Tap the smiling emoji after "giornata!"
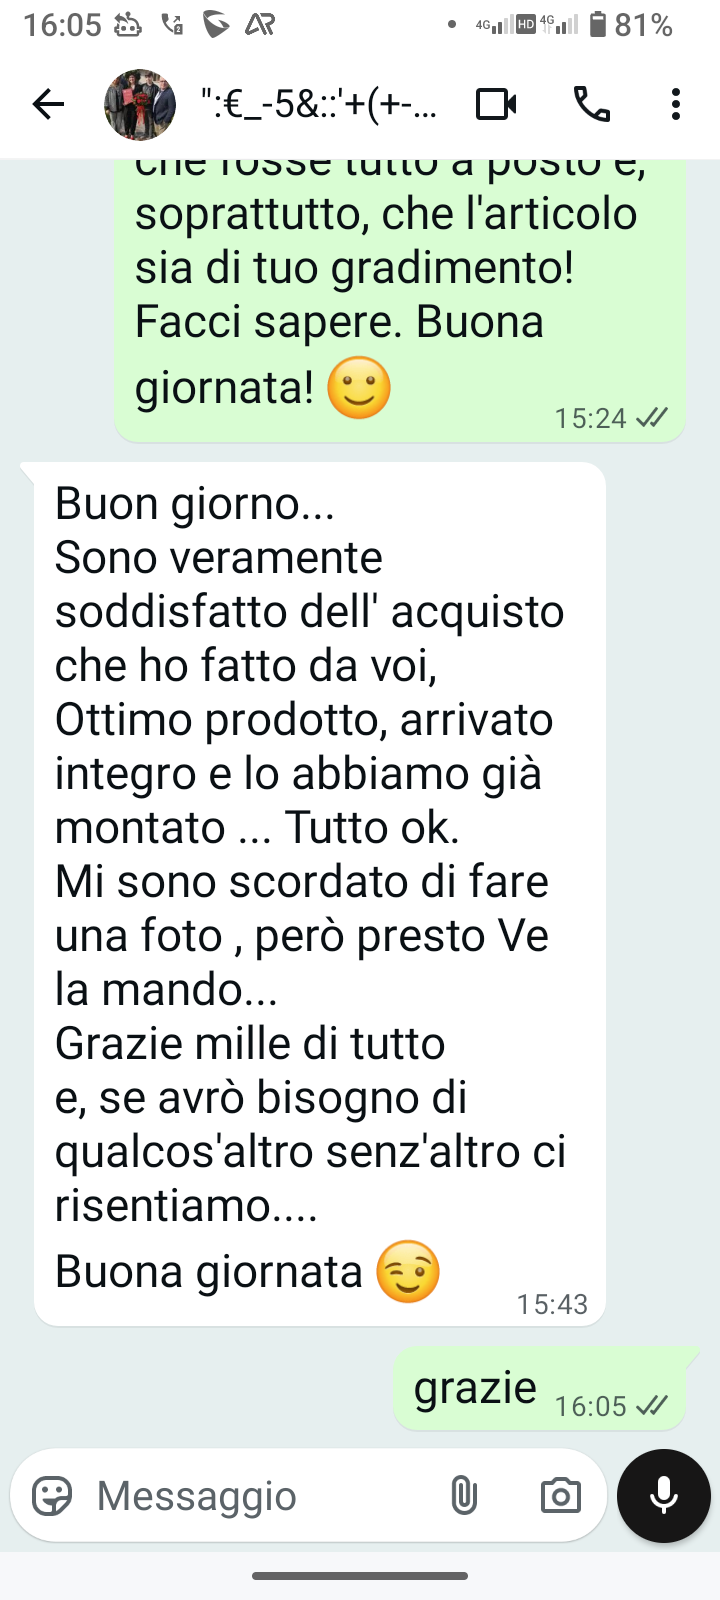This screenshot has height=1600, width=720. tap(359, 388)
